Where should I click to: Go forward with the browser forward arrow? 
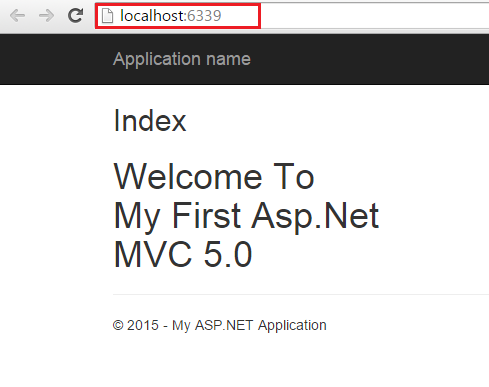point(46,16)
